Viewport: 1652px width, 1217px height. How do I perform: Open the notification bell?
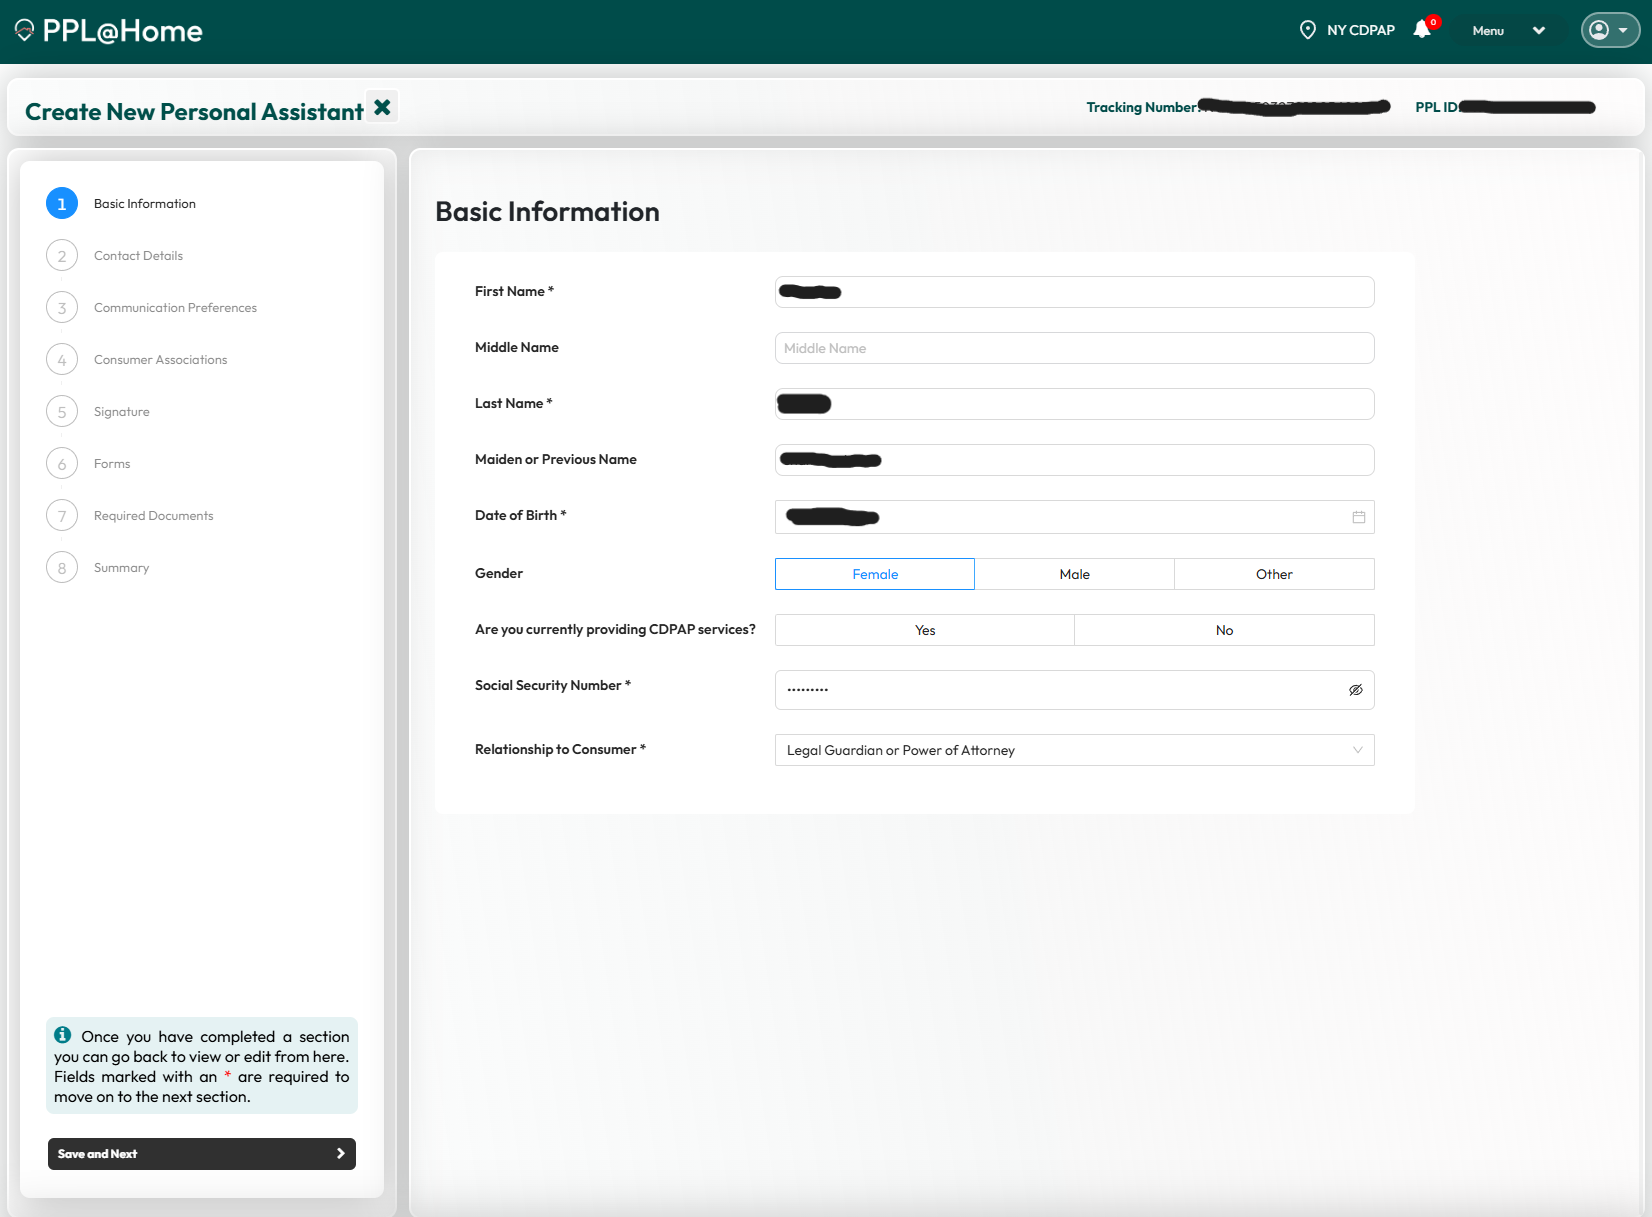[1421, 29]
